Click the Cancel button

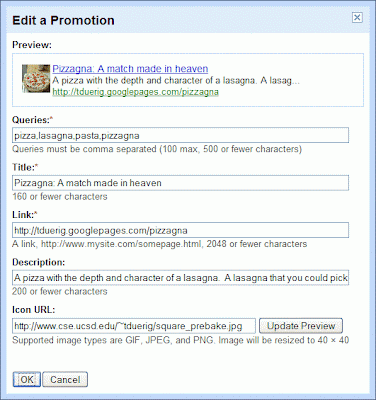(x=65, y=379)
